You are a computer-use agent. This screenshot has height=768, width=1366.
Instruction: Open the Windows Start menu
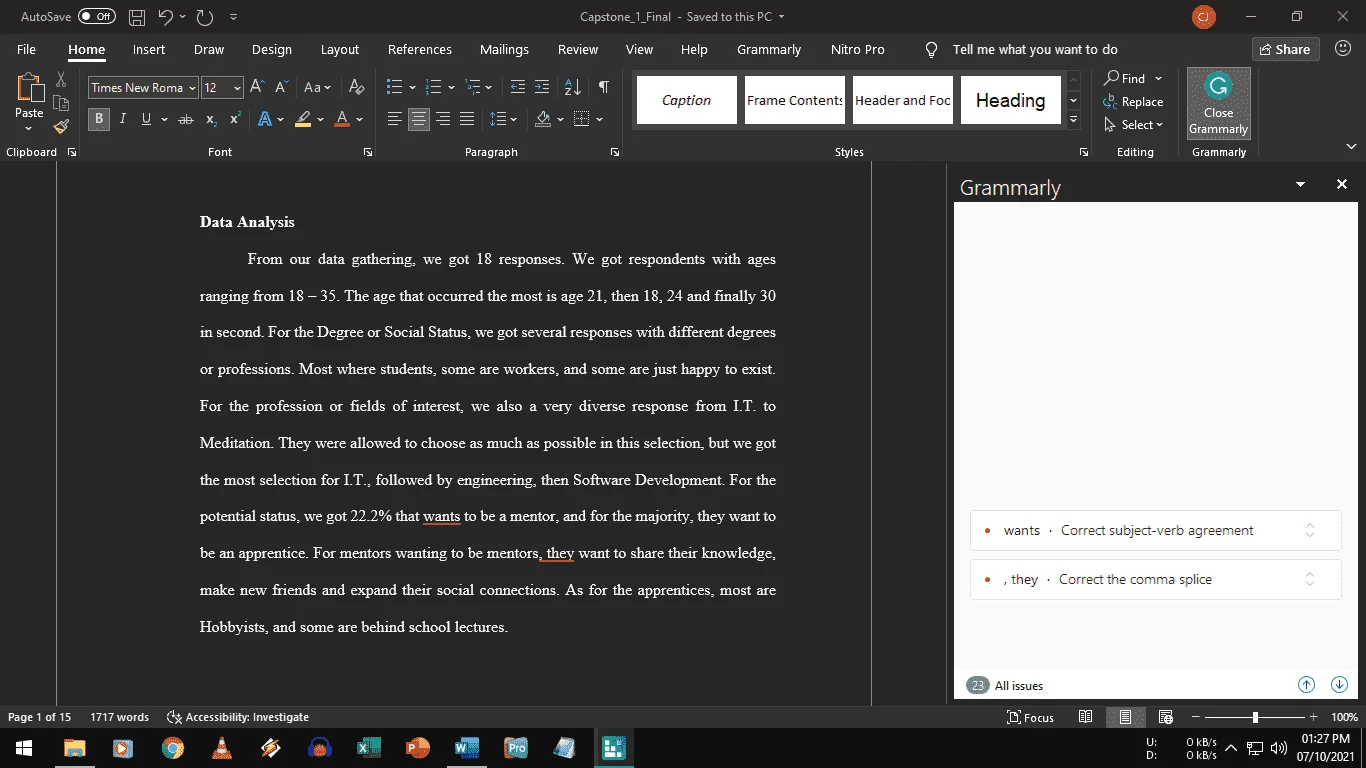point(23,747)
